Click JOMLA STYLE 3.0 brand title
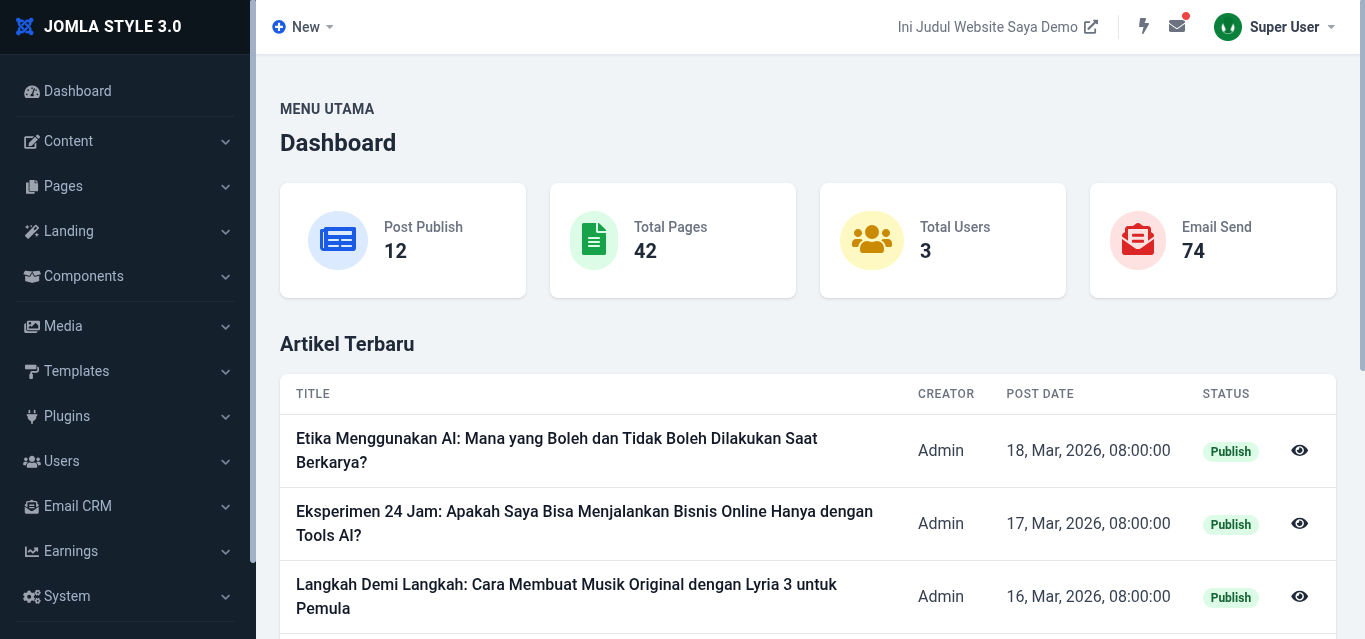 [113, 27]
